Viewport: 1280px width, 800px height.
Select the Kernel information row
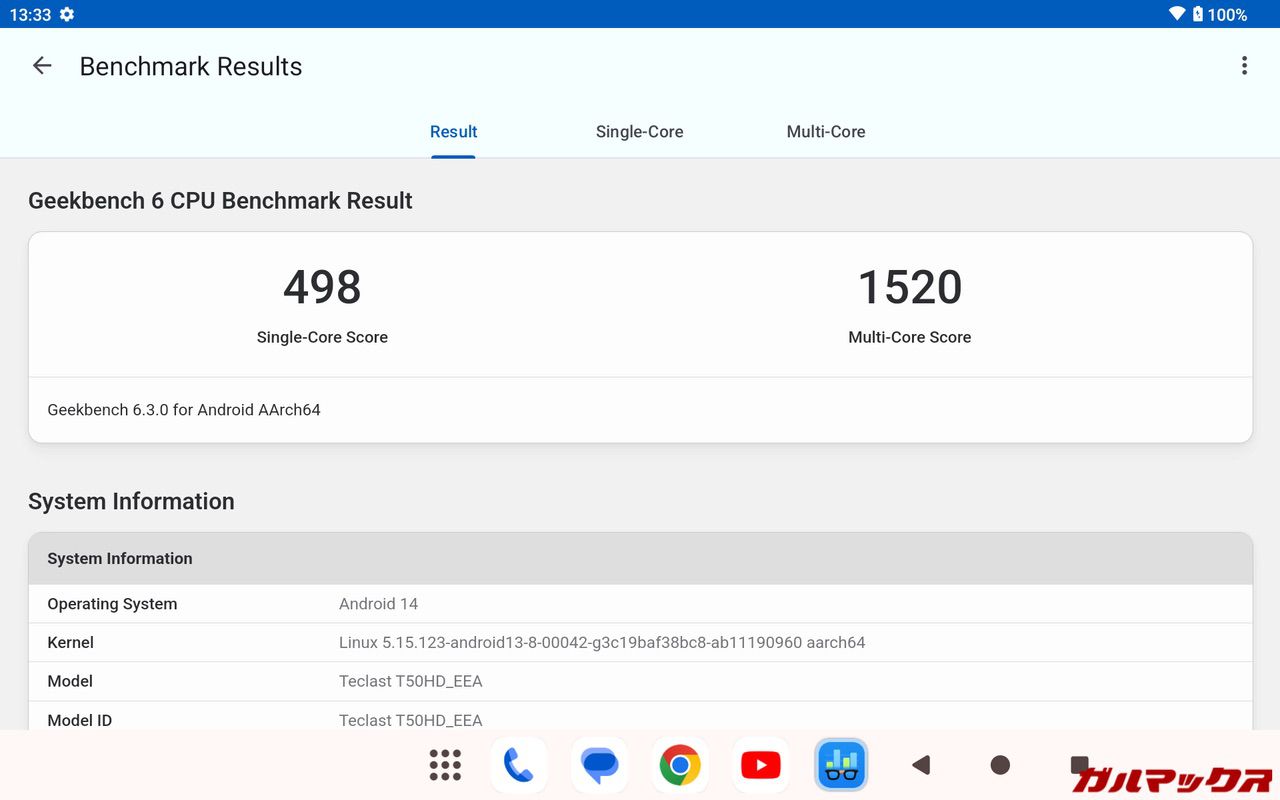pyautogui.click(x=640, y=642)
